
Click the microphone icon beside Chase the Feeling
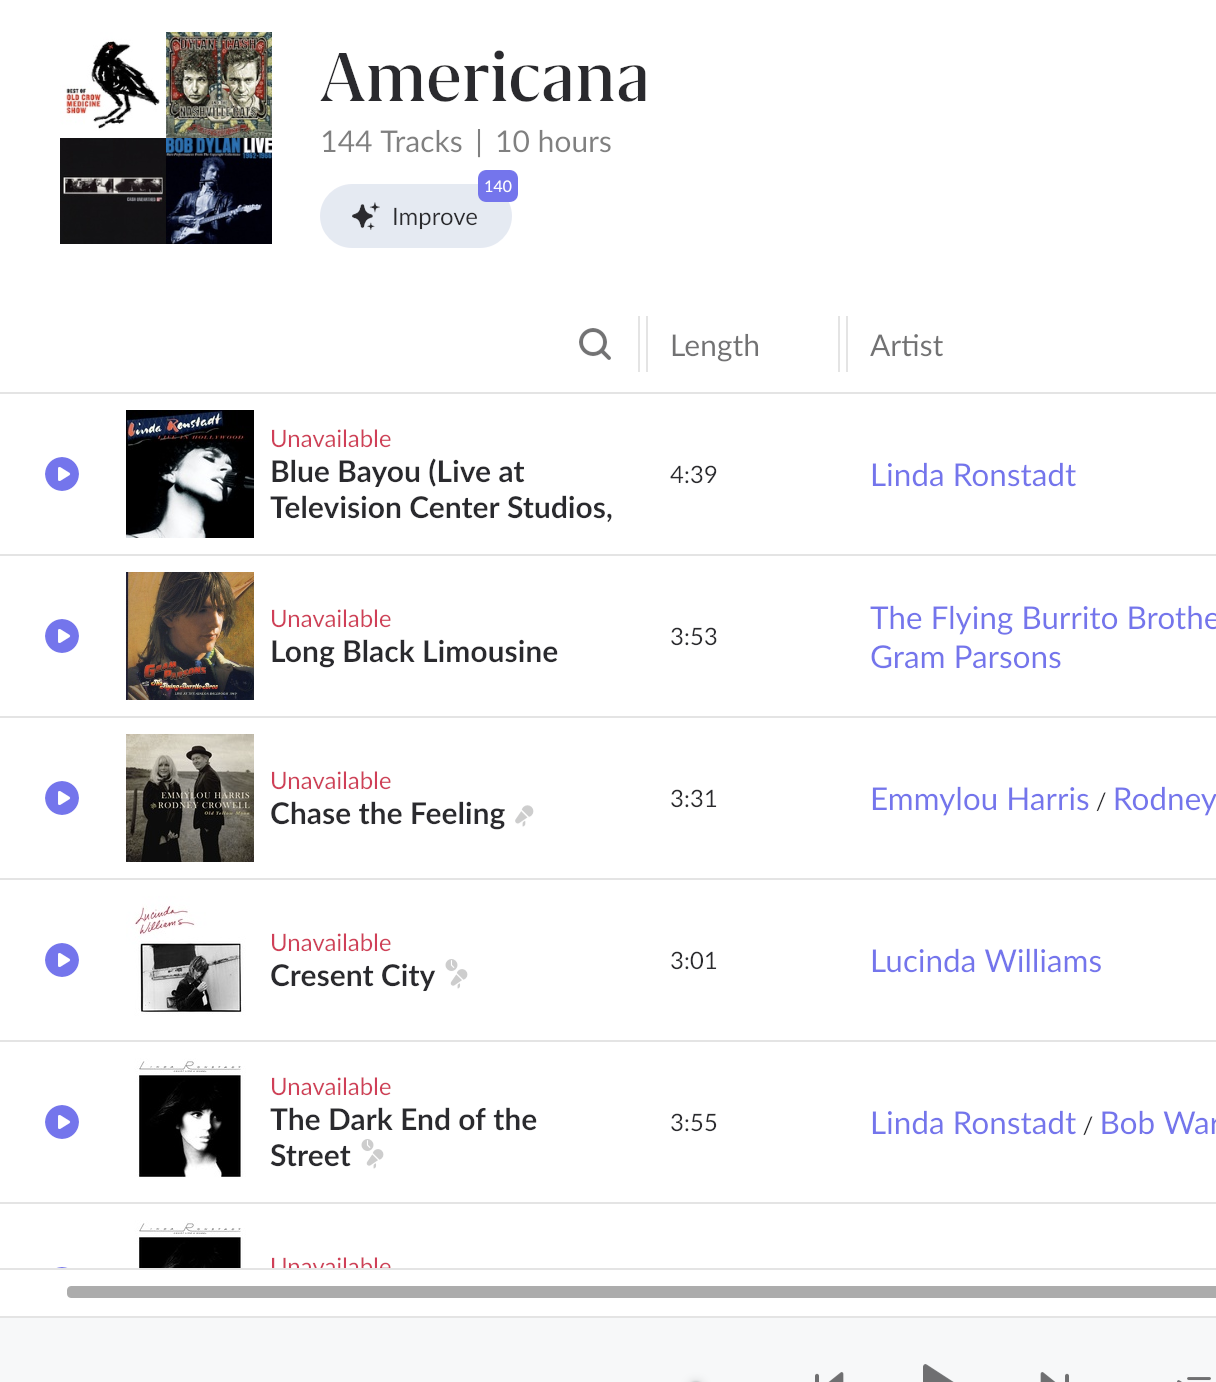click(525, 816)
